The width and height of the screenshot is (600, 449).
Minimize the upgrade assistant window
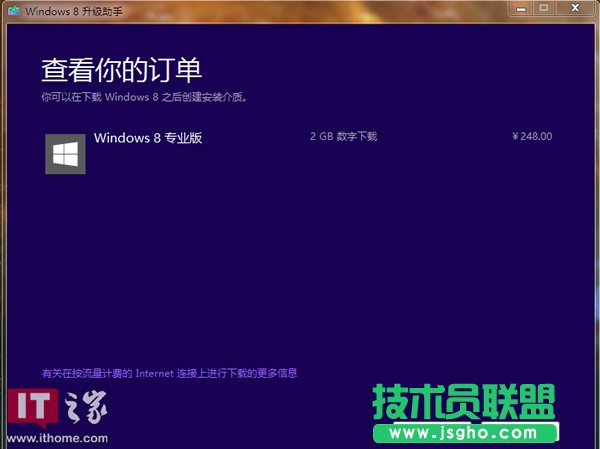521,8
